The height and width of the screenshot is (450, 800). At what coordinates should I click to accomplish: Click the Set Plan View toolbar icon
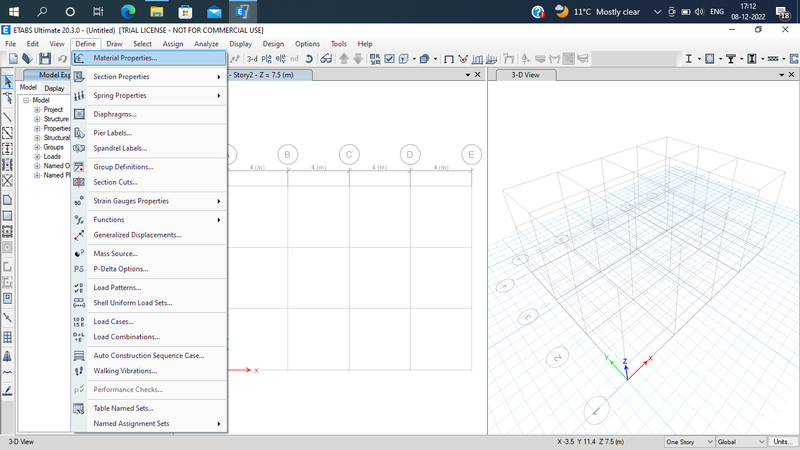point(266,59)
